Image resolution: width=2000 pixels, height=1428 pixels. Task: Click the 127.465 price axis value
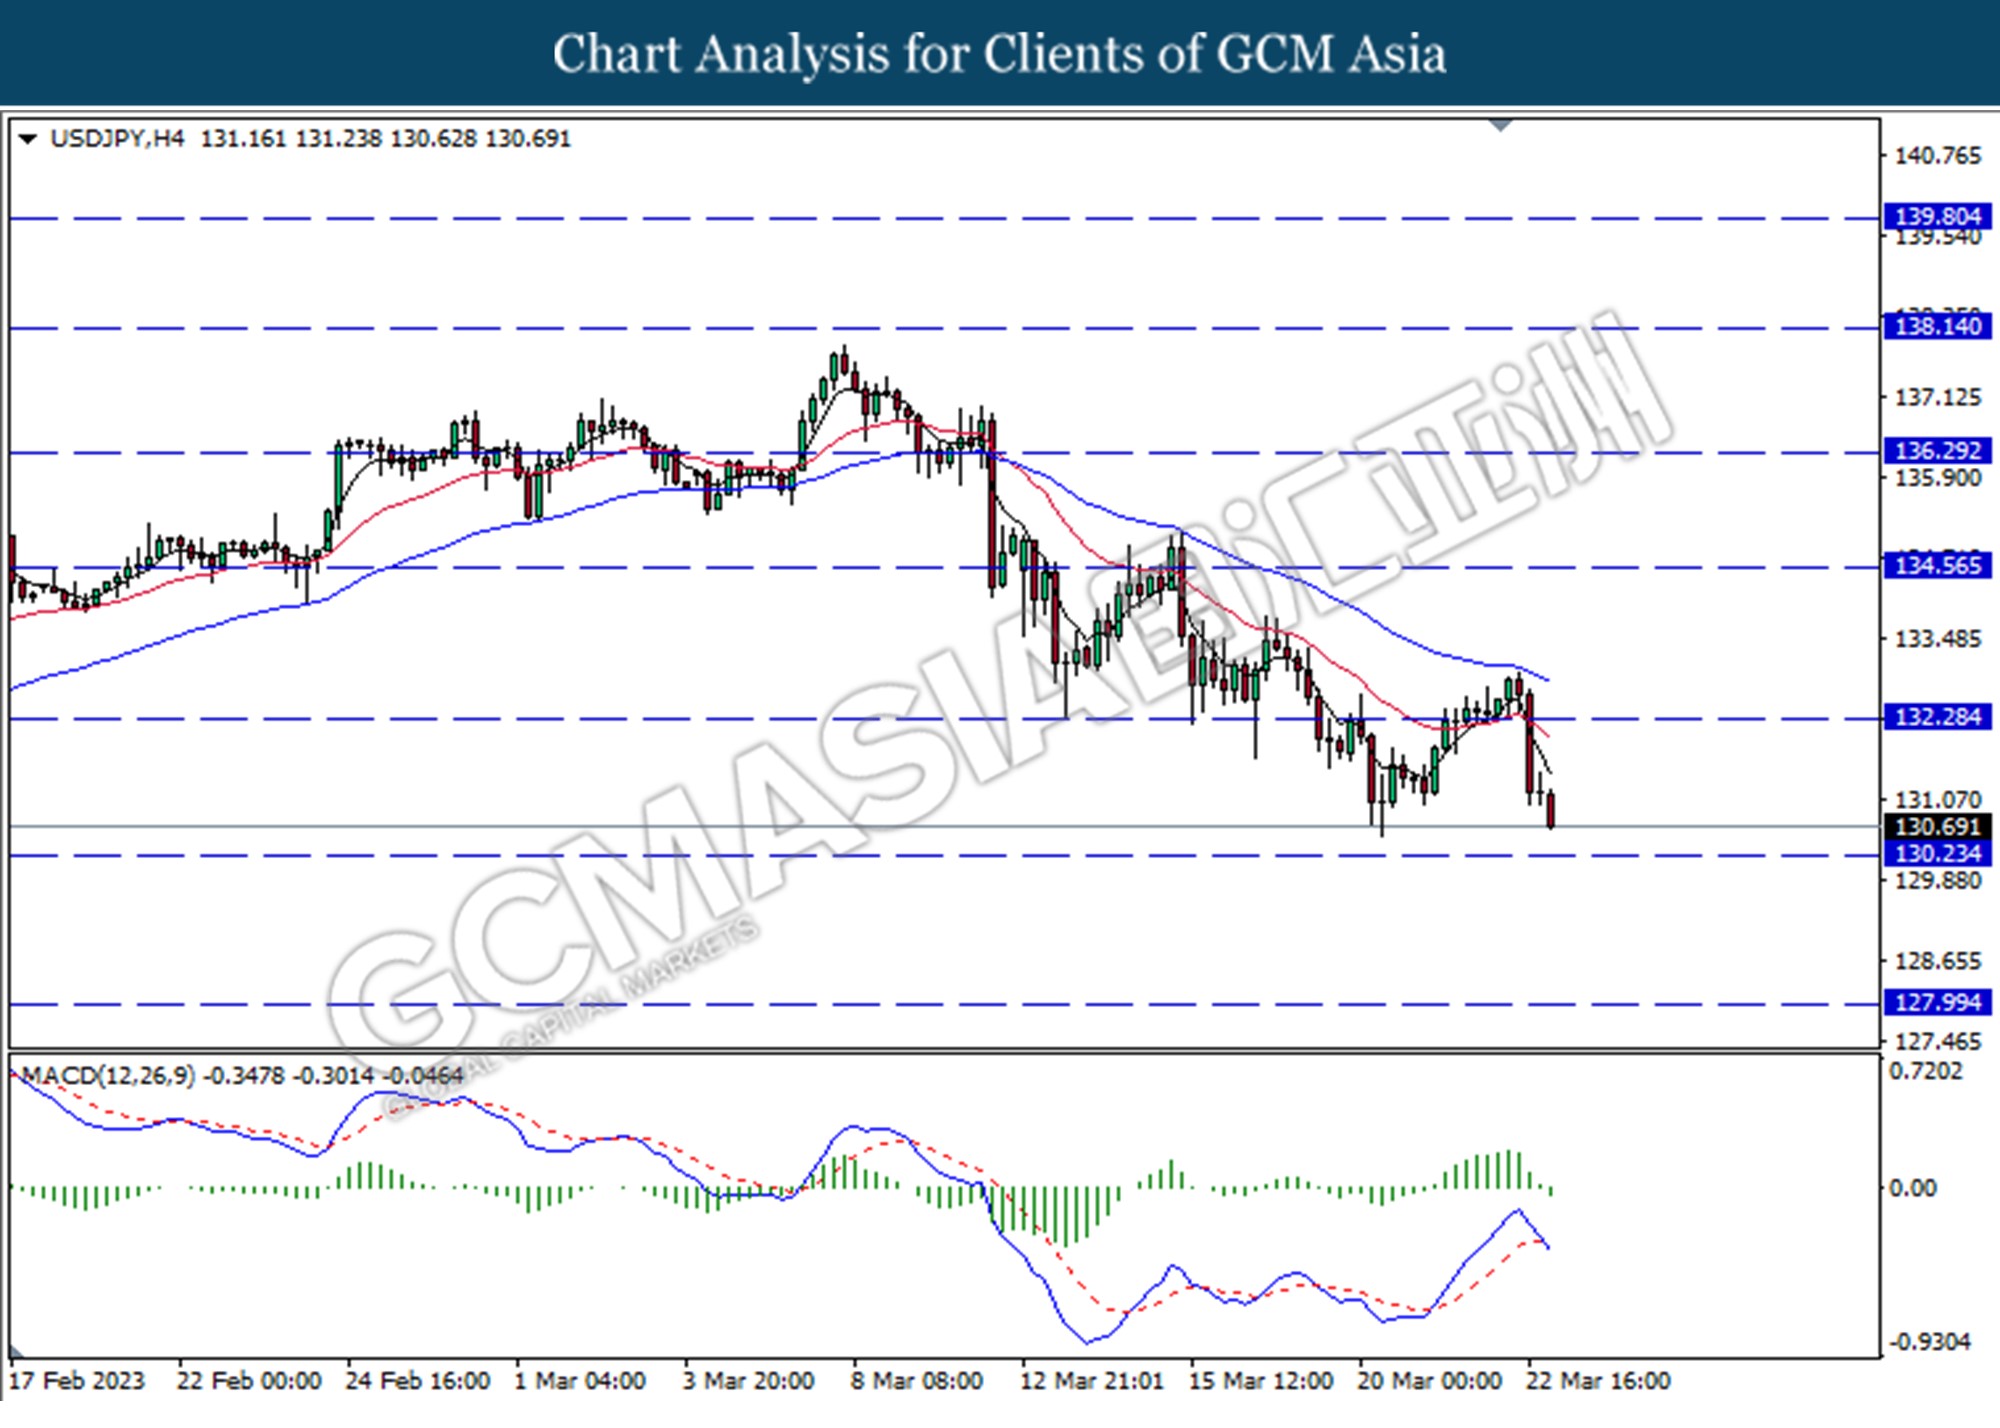(x=1938, y=1042)
